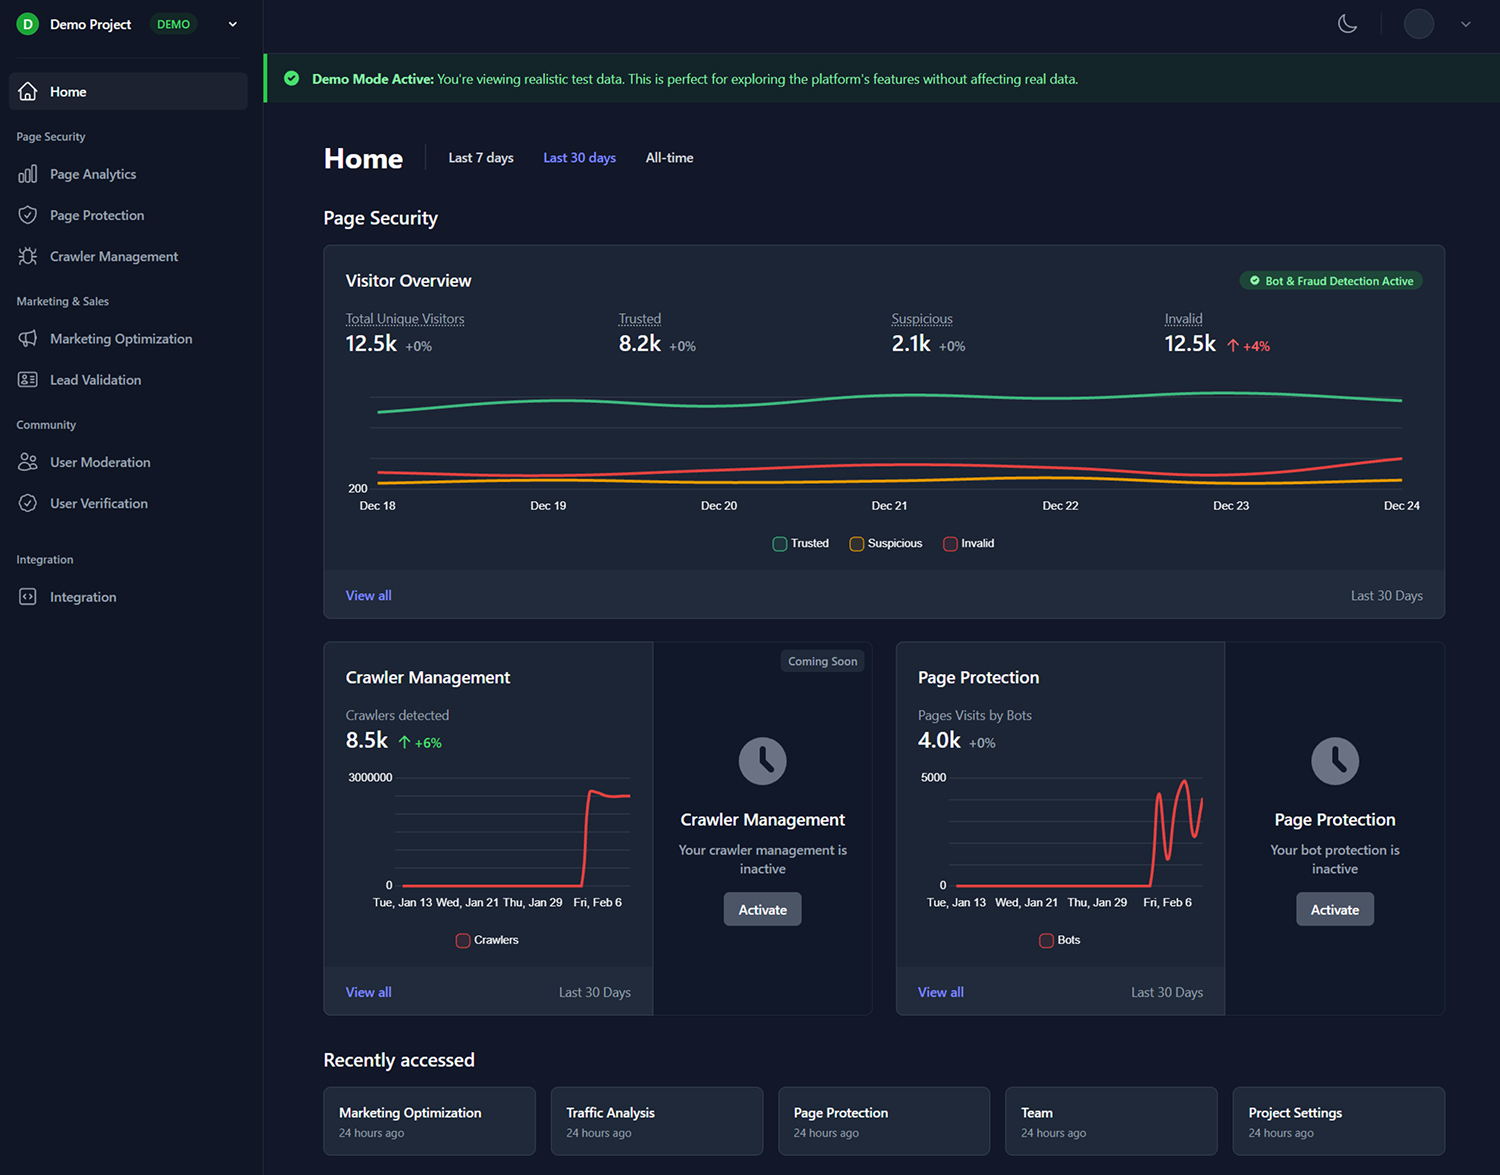Toggle dark mode with the moon icon

1348,24
